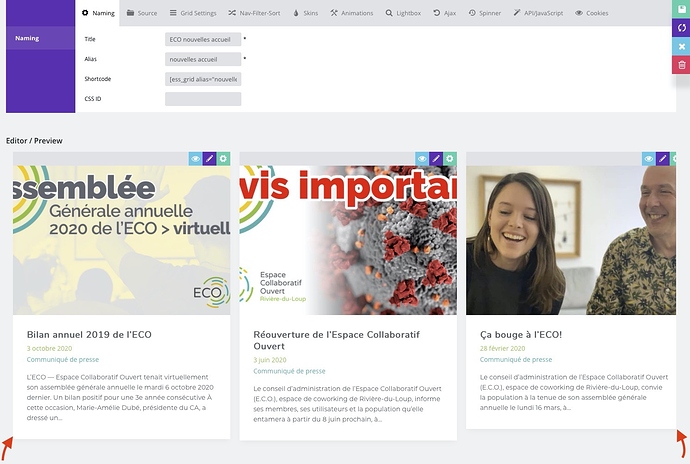Click the Shortcode field

coord(203,79)
